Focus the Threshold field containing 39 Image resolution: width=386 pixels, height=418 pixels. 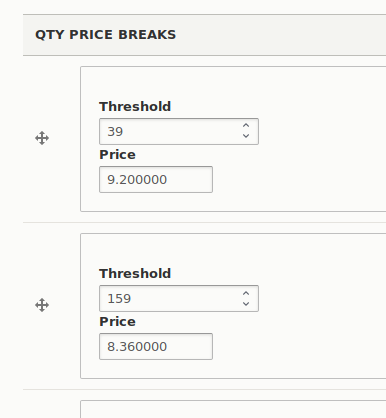point(179,131)
